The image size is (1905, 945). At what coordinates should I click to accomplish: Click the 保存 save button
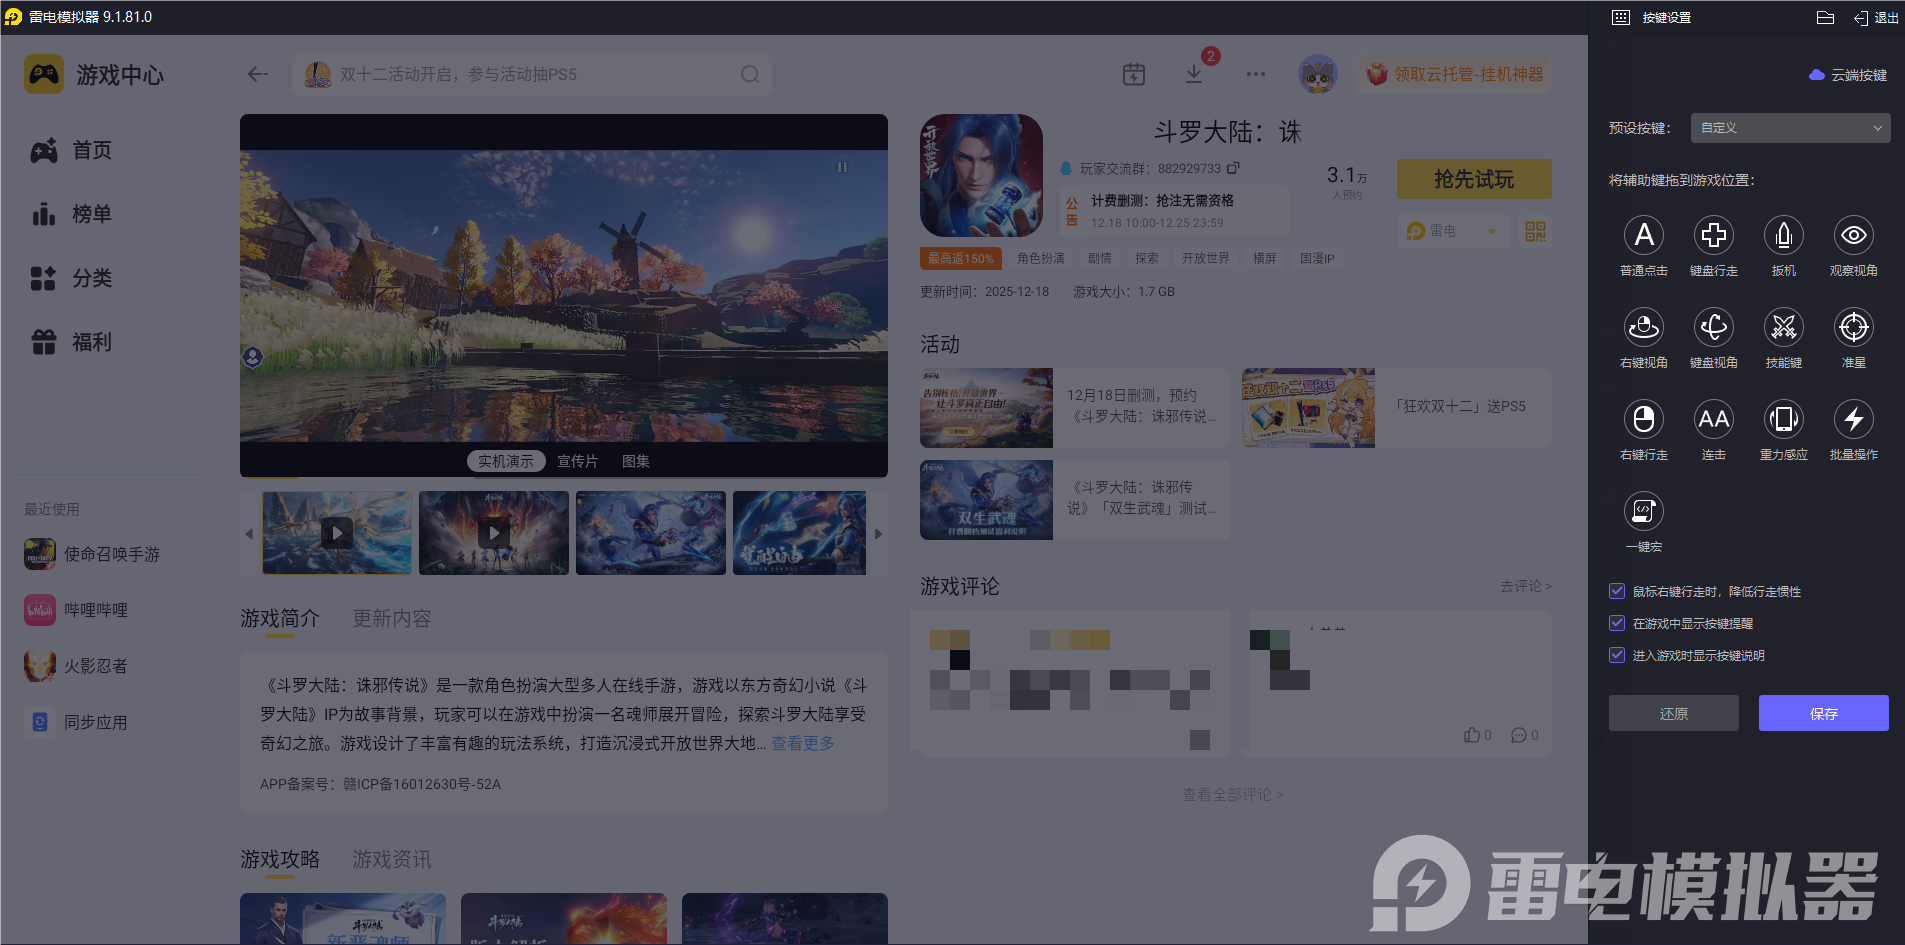(x=1824, y=713)
